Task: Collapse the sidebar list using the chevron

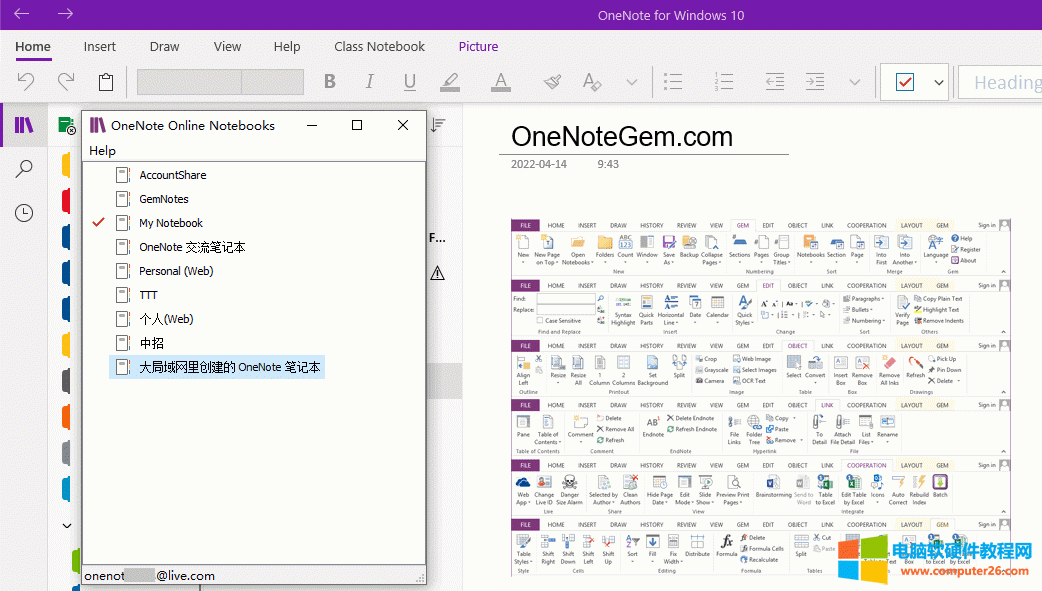Action: (66, 525)
